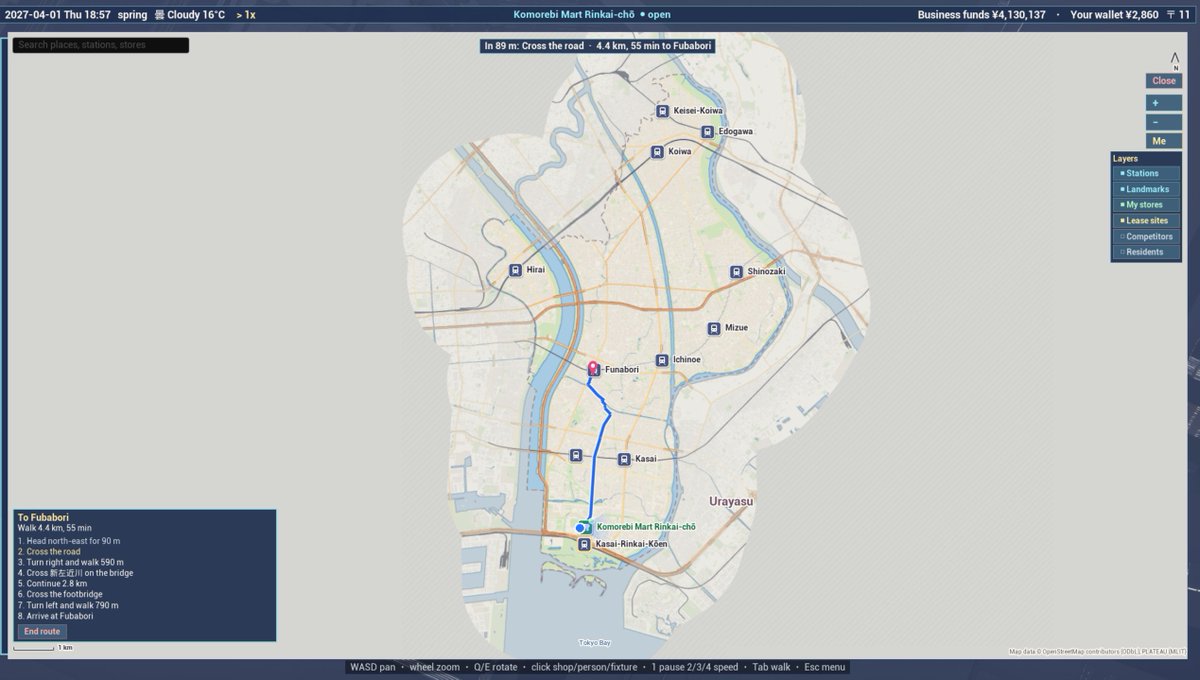Select the Hirai station icon

[515, 270]
